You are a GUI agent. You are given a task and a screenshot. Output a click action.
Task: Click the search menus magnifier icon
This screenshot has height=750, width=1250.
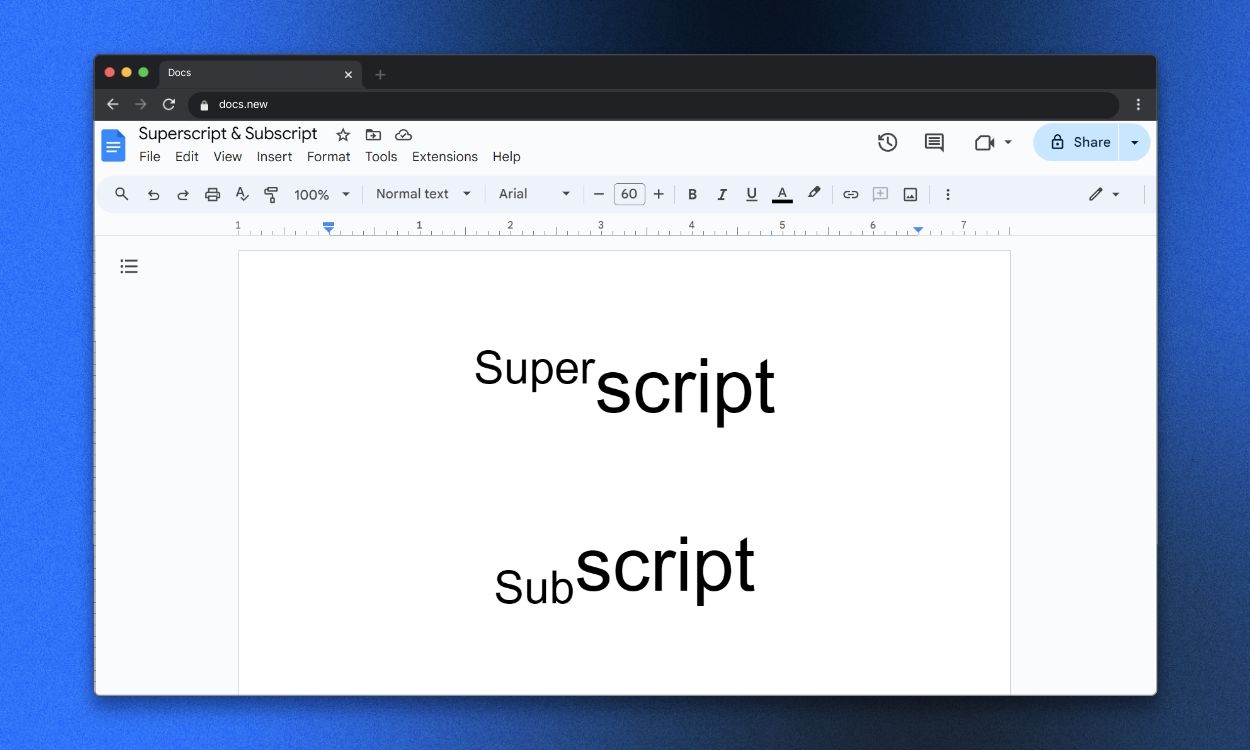pos(122,194)
